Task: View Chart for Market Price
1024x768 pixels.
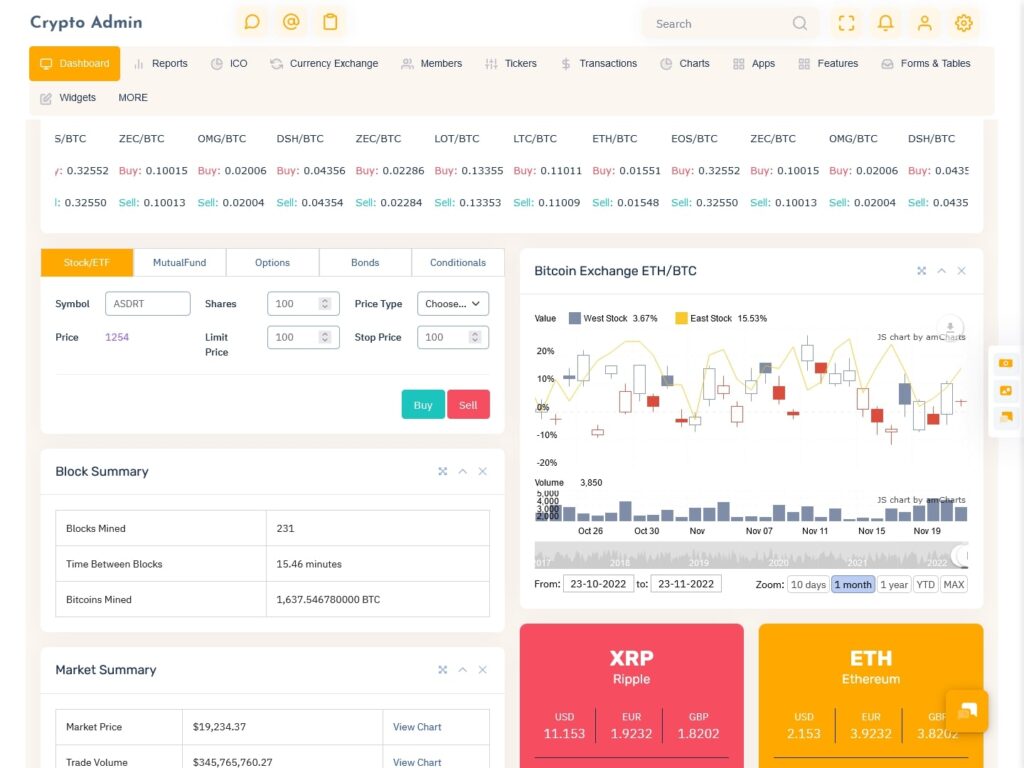Action: (417, 727)
